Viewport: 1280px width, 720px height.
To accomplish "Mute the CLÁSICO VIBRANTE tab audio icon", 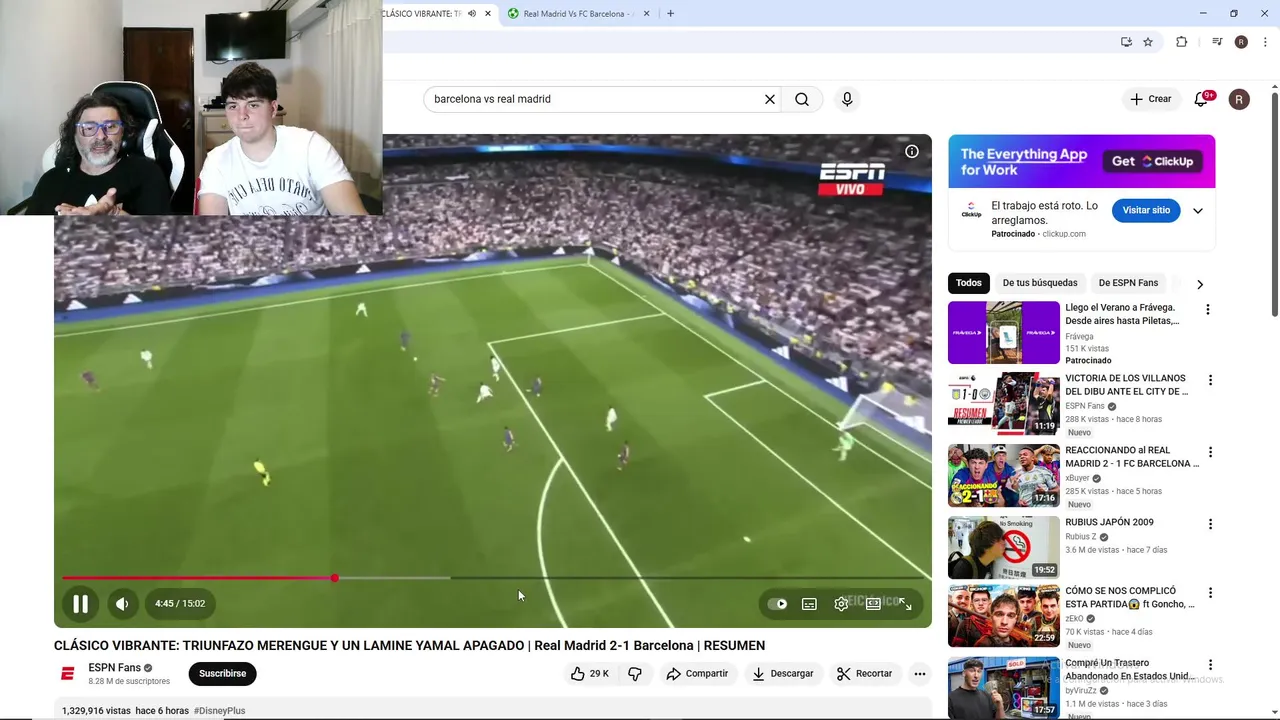I will pos(472,14).
